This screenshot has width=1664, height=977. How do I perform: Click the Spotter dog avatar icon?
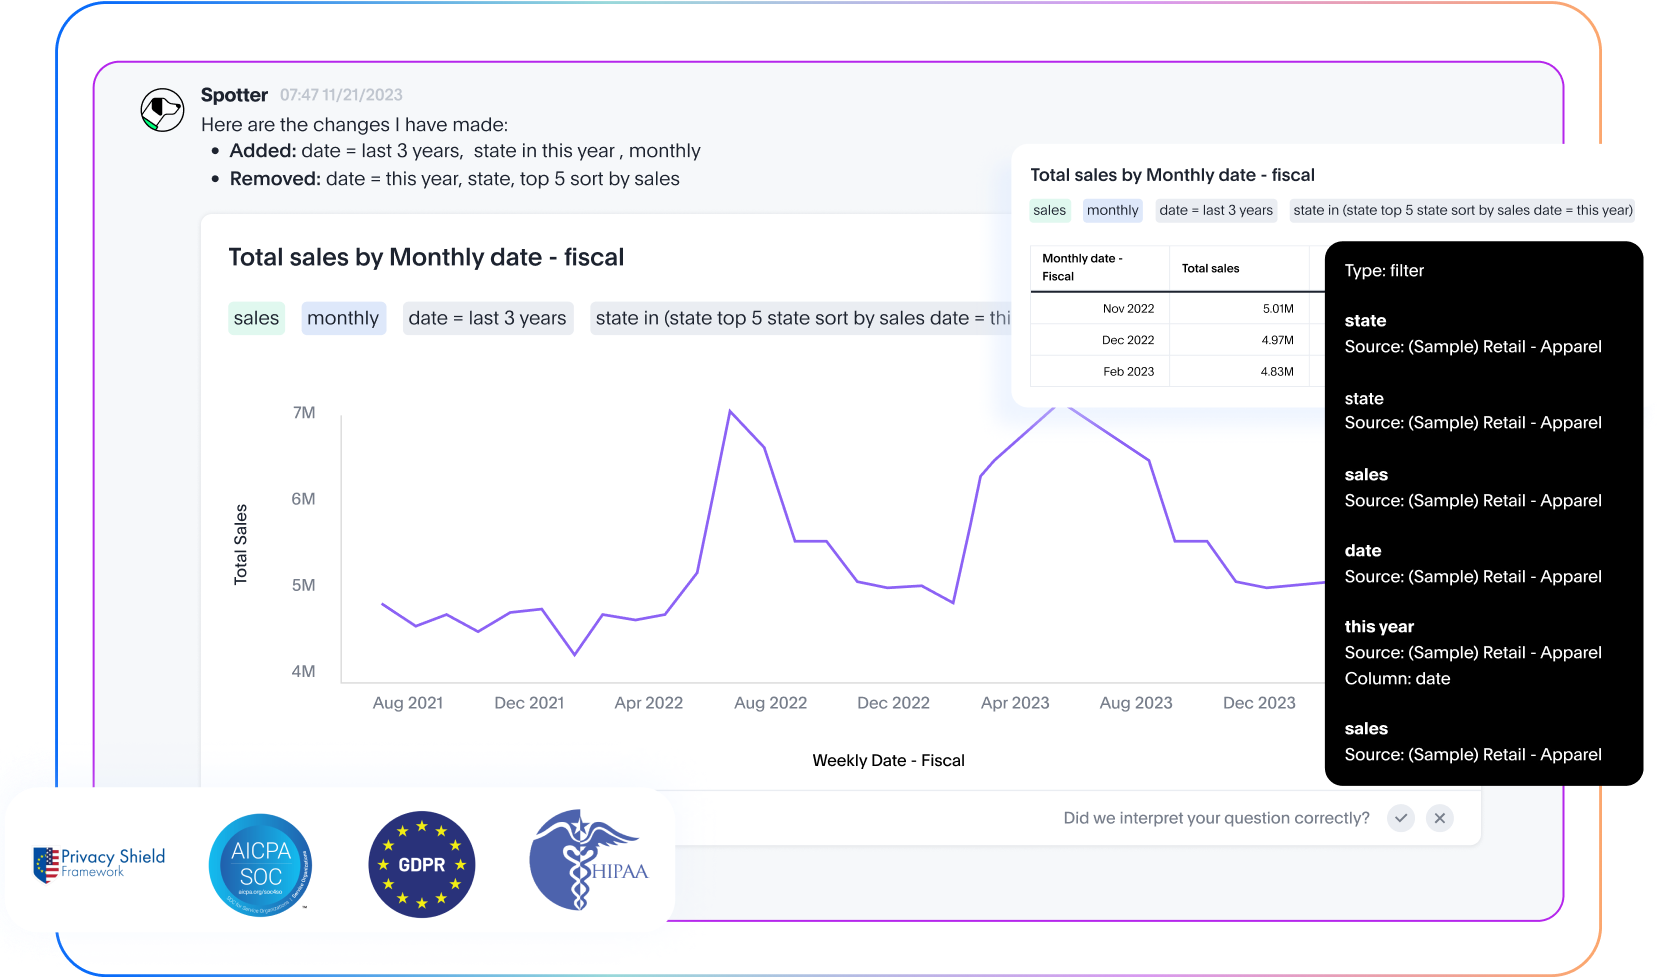[161, 110]
